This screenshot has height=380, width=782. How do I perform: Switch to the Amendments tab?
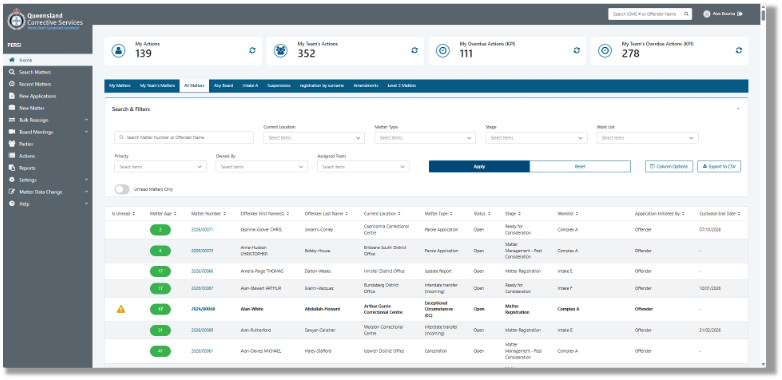(x=366, y=86)
